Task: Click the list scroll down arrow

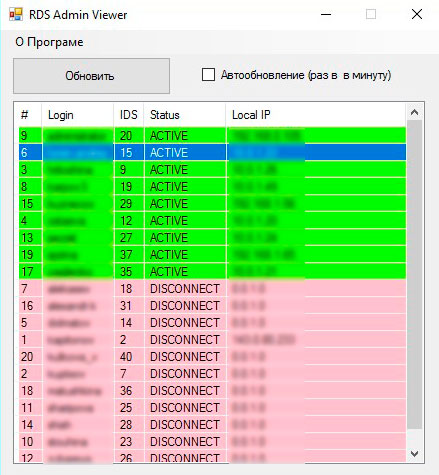Action: [415, 454]
